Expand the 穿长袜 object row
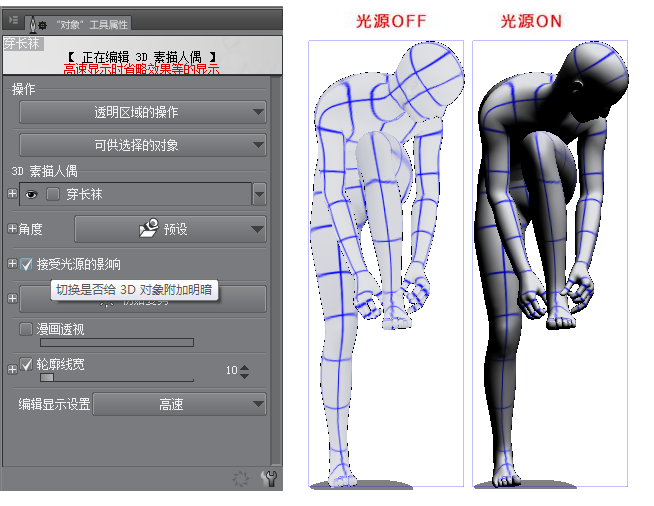Screen dimensions: 654x506 [12, 194]
